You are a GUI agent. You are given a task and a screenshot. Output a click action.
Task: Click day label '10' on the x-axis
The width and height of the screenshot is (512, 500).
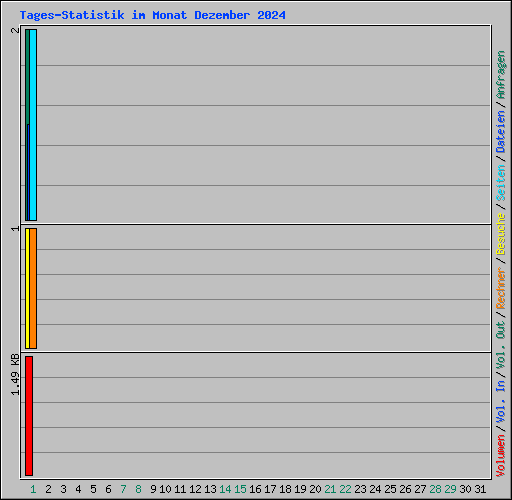[x=165, y=489]
